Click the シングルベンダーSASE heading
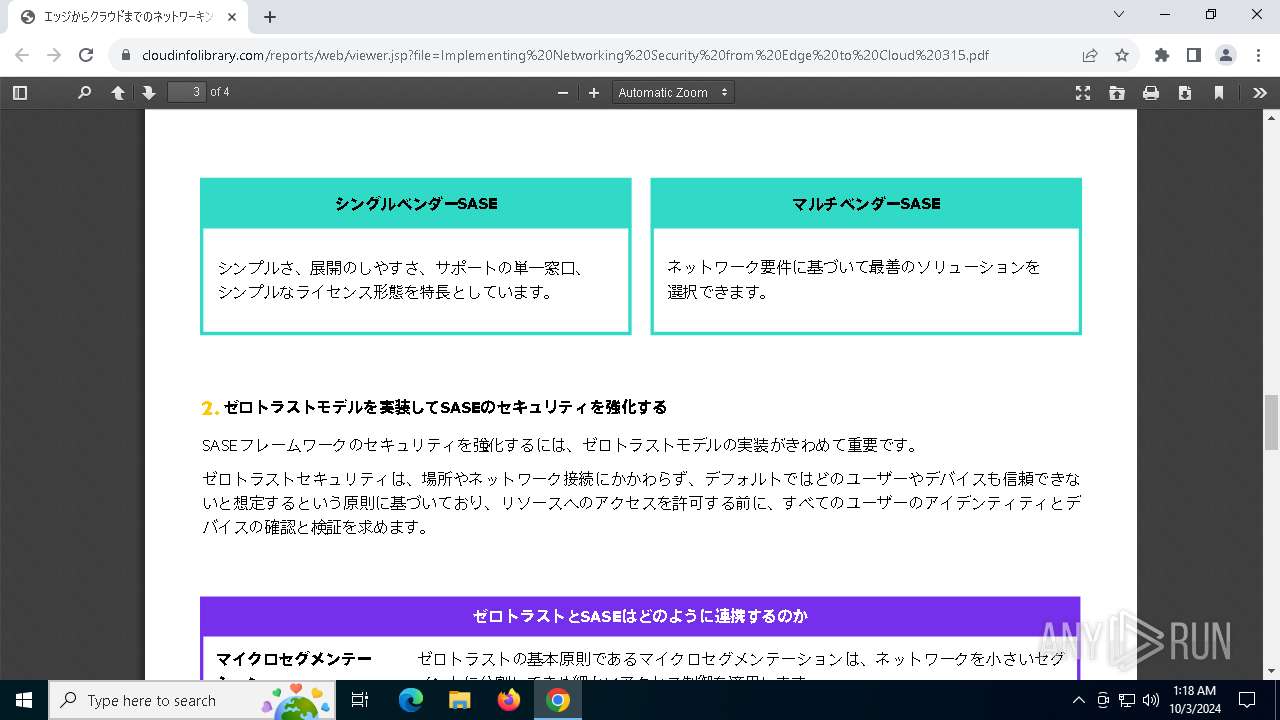 pyautogui.click(x=416, y=204)
